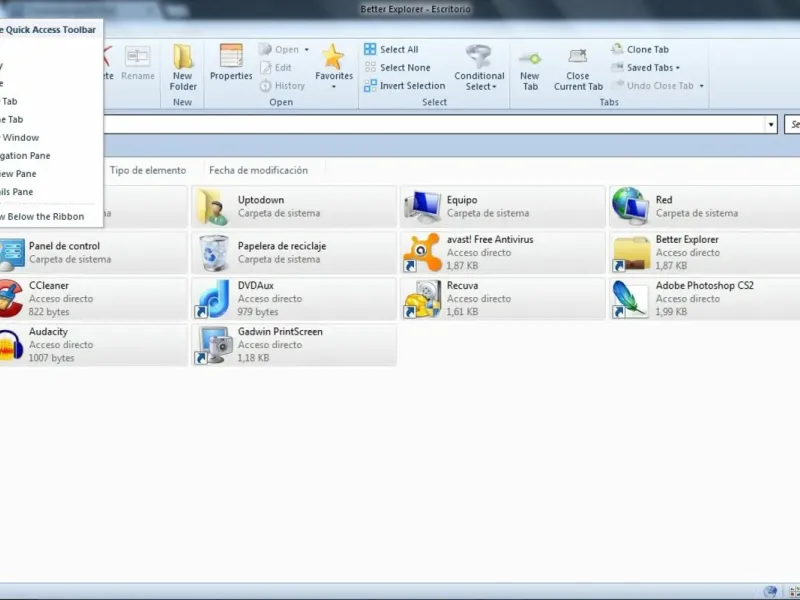Choose Navigation Pane in Quick Access menu

point(50,156)
